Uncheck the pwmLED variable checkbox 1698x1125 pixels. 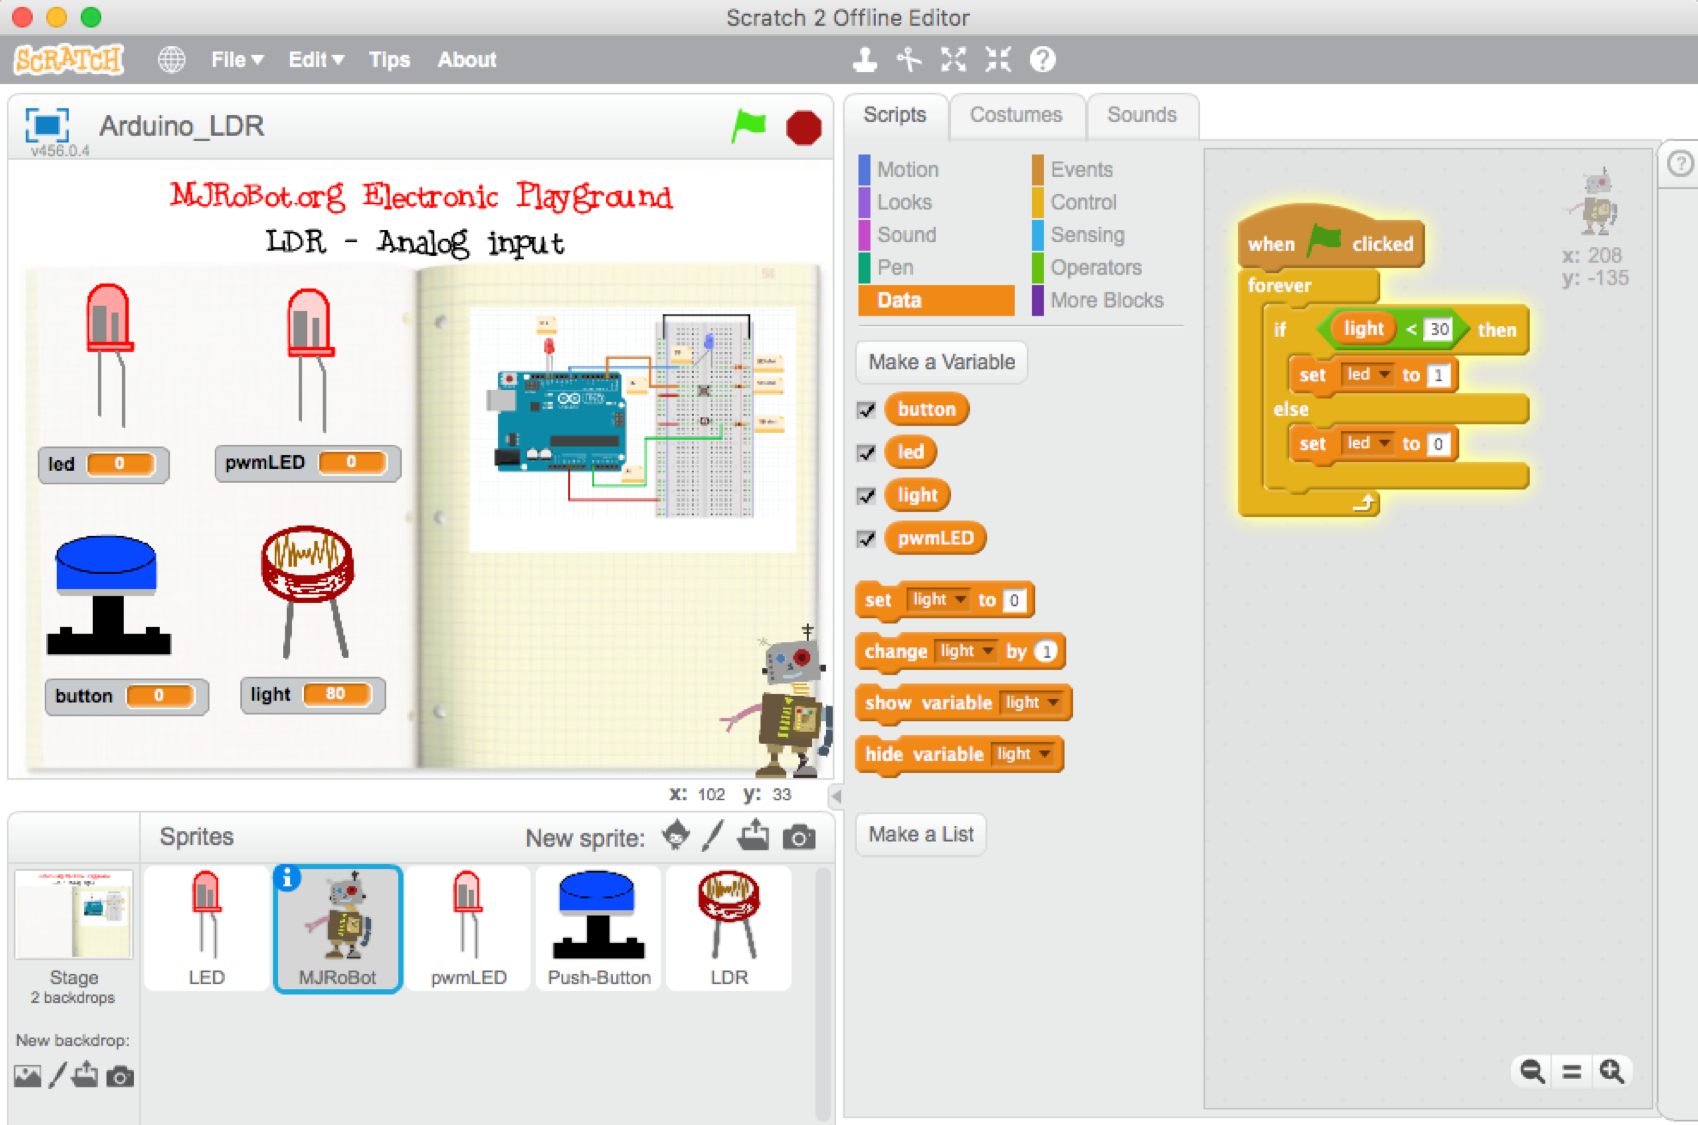(x=866, y=537)
